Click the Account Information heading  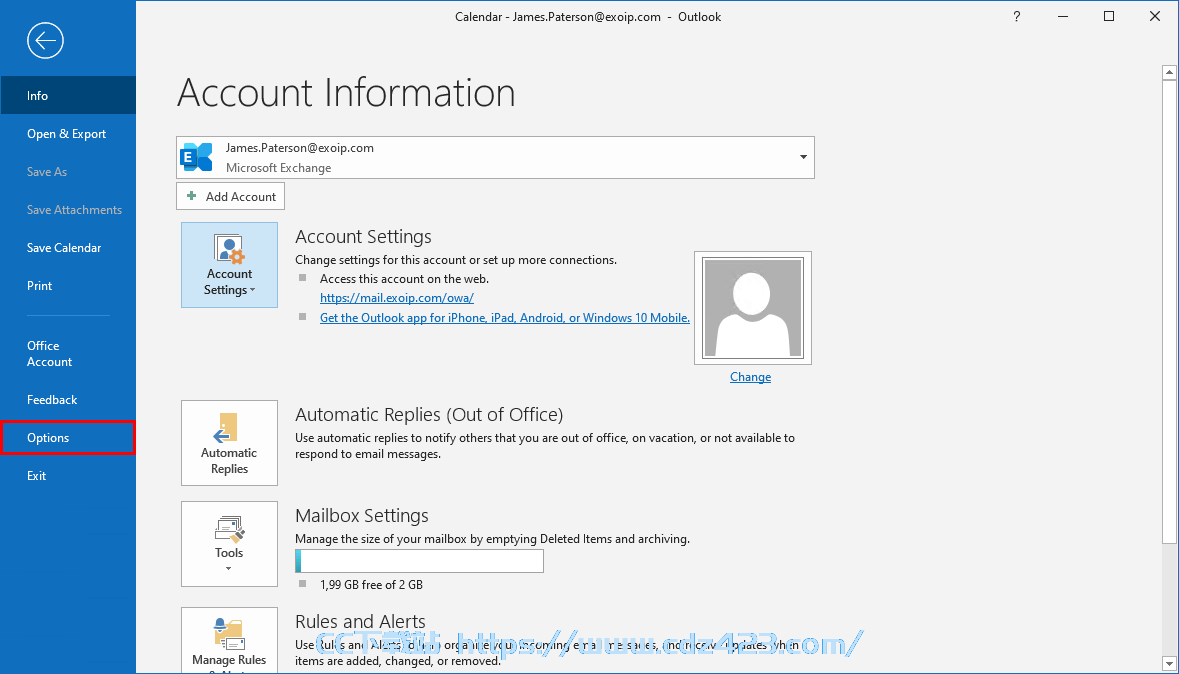[347, 93]
